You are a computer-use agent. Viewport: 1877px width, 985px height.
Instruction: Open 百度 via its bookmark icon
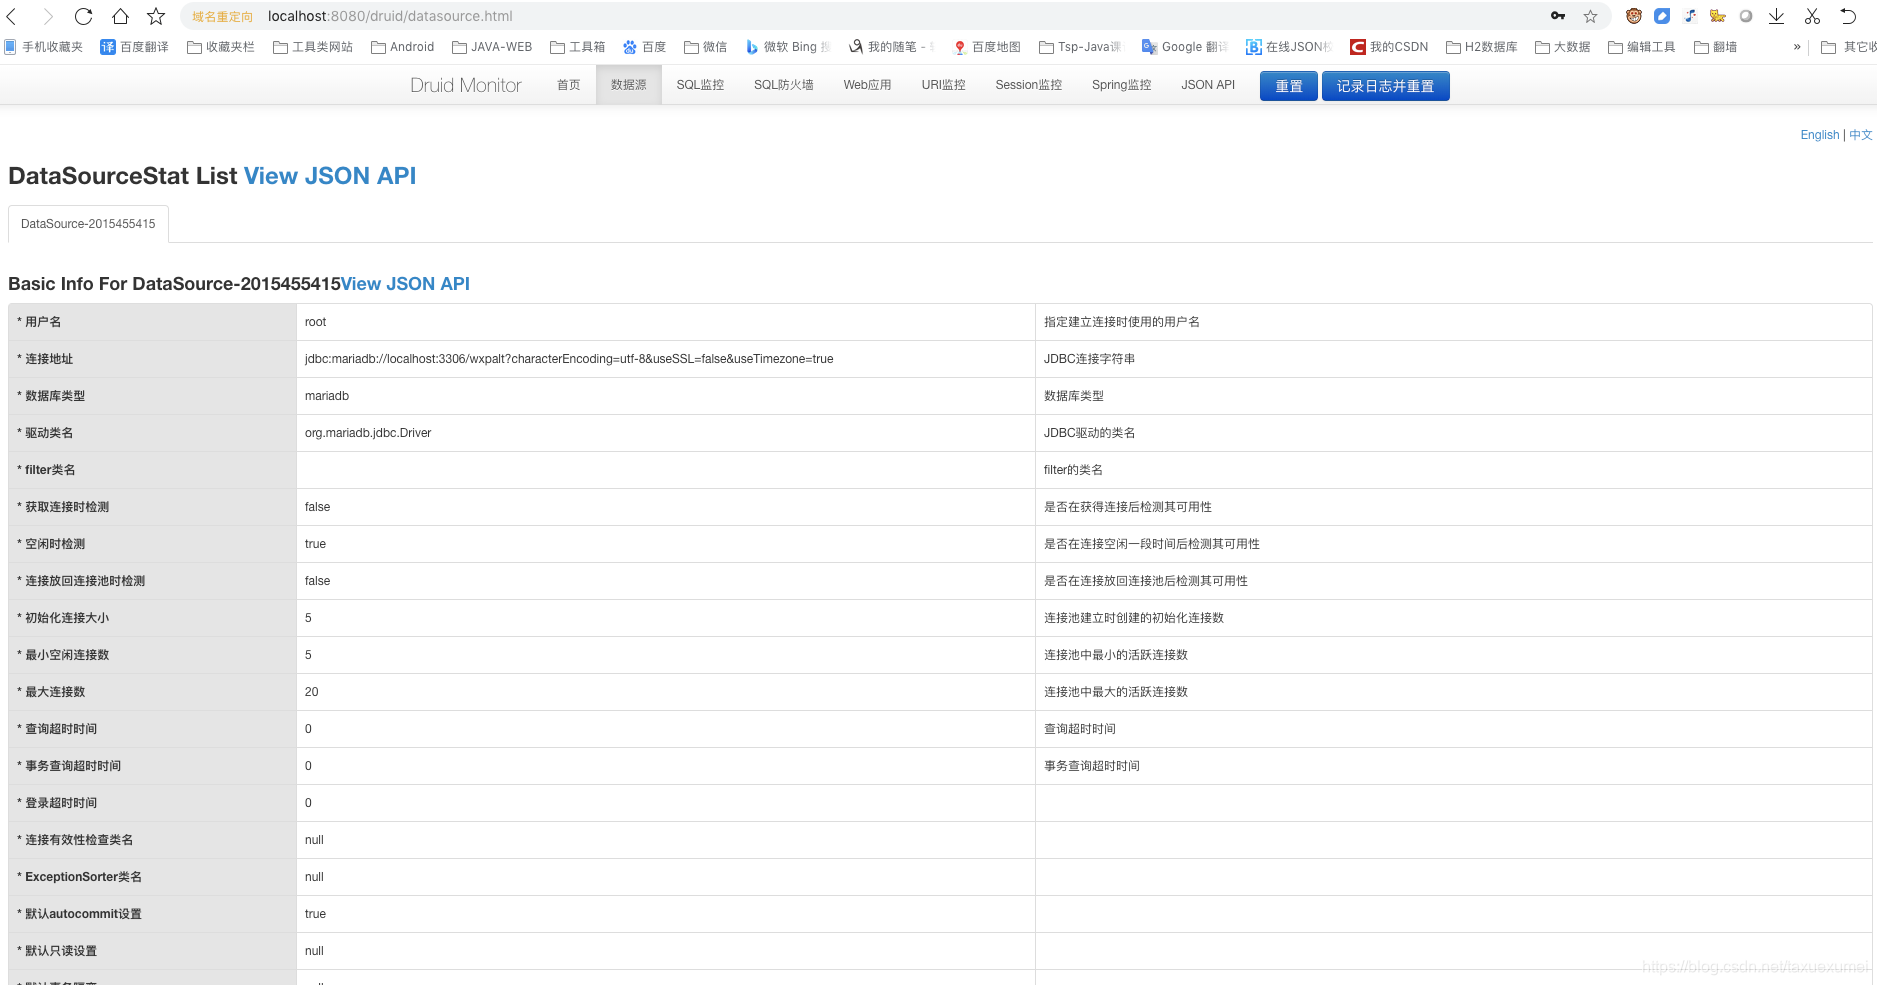pyautogui.click(x=628, y=46)
